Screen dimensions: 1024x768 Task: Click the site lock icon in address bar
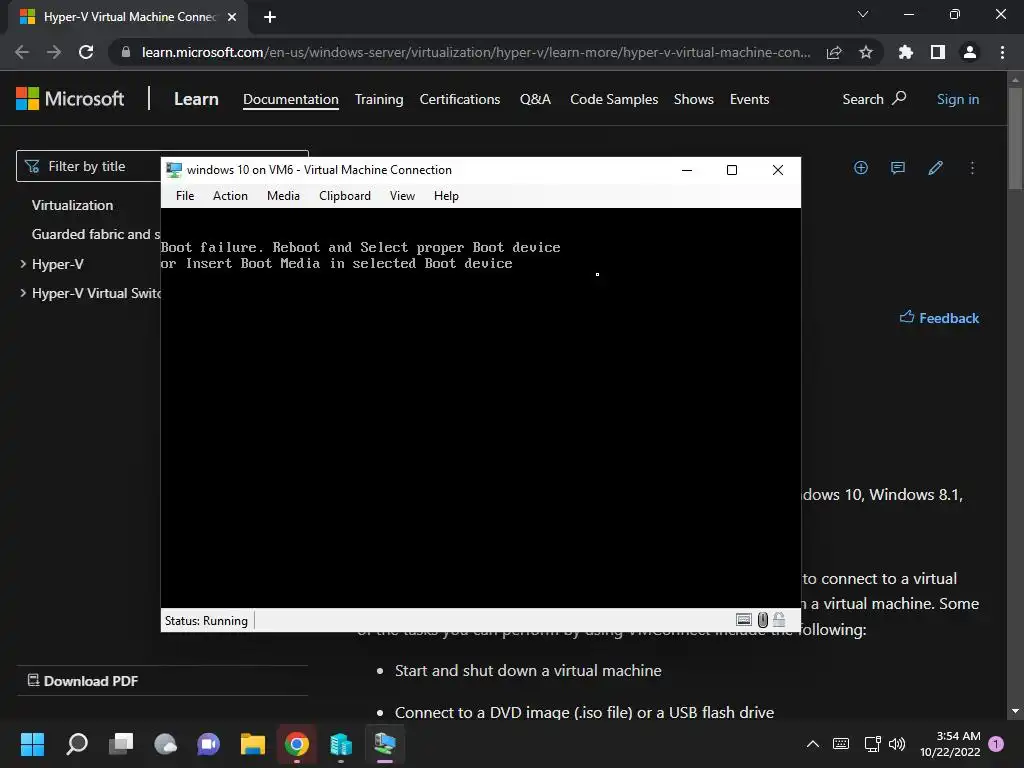tap(126, 52)
